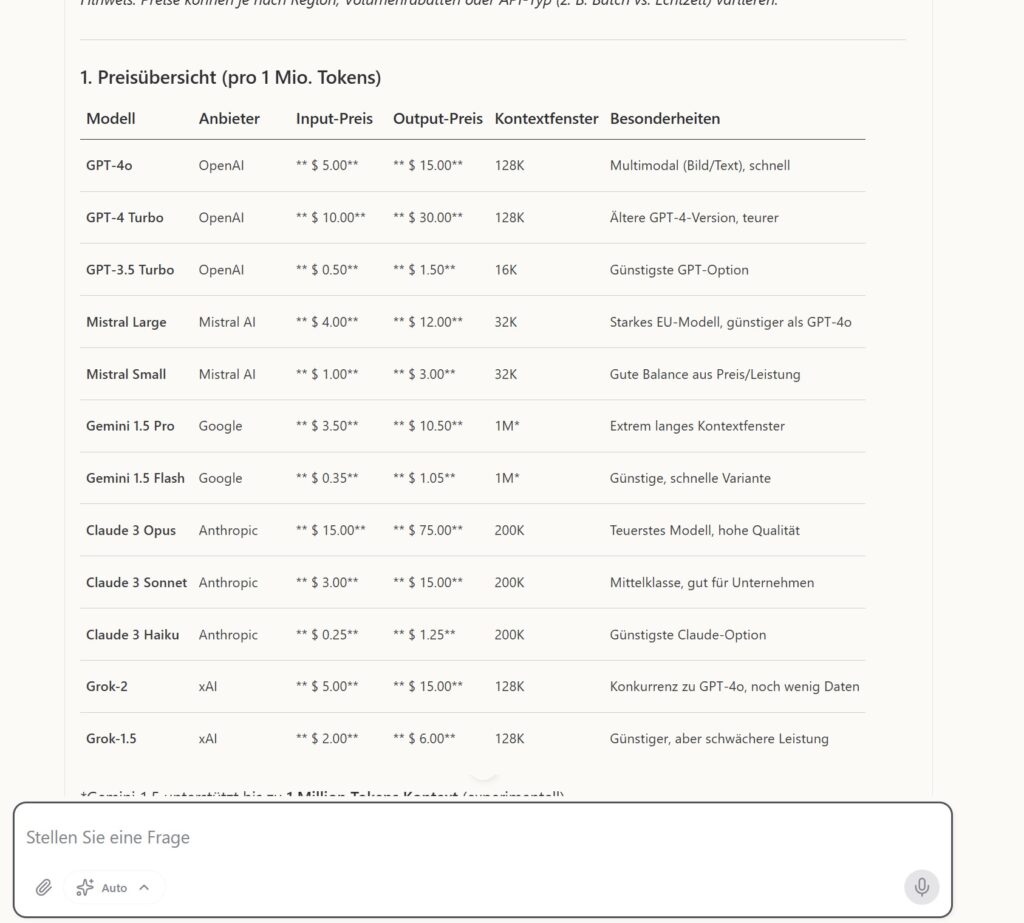Click the 'Gemini 1.5 Flash' model cell

135,478
